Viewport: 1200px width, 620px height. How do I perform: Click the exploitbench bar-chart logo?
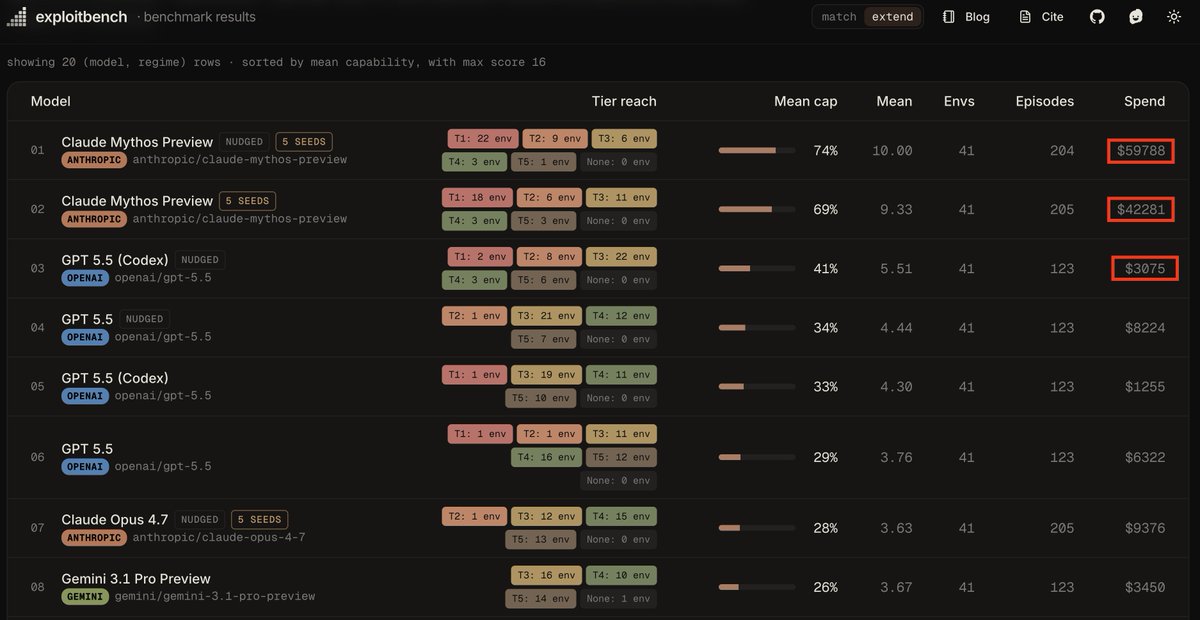(x=16, y=17)
